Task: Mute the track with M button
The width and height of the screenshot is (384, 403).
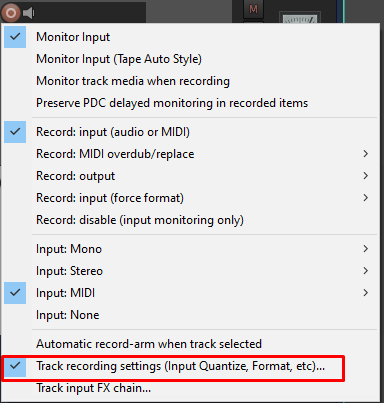Action: [253, 9]
